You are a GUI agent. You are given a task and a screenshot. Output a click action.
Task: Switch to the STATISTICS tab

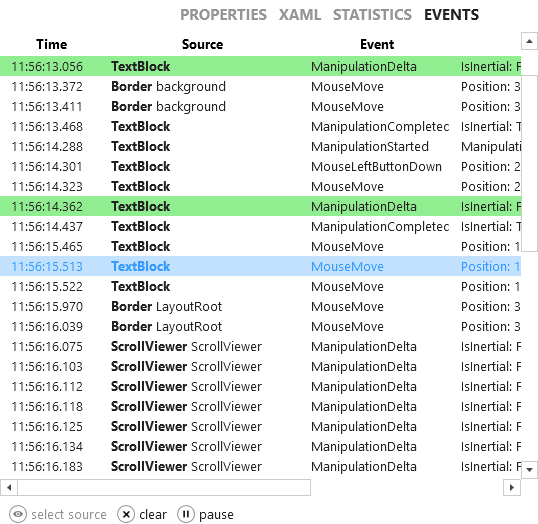click(x=372, y=15)
